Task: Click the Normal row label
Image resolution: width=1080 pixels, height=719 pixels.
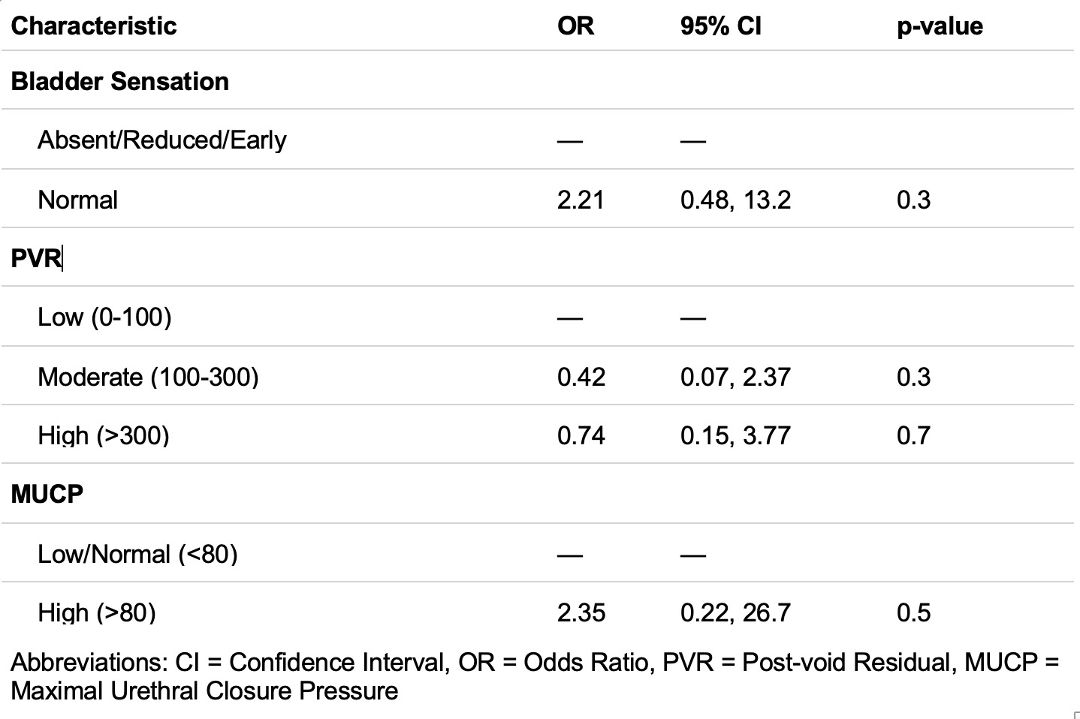Action: click(78, 200)
